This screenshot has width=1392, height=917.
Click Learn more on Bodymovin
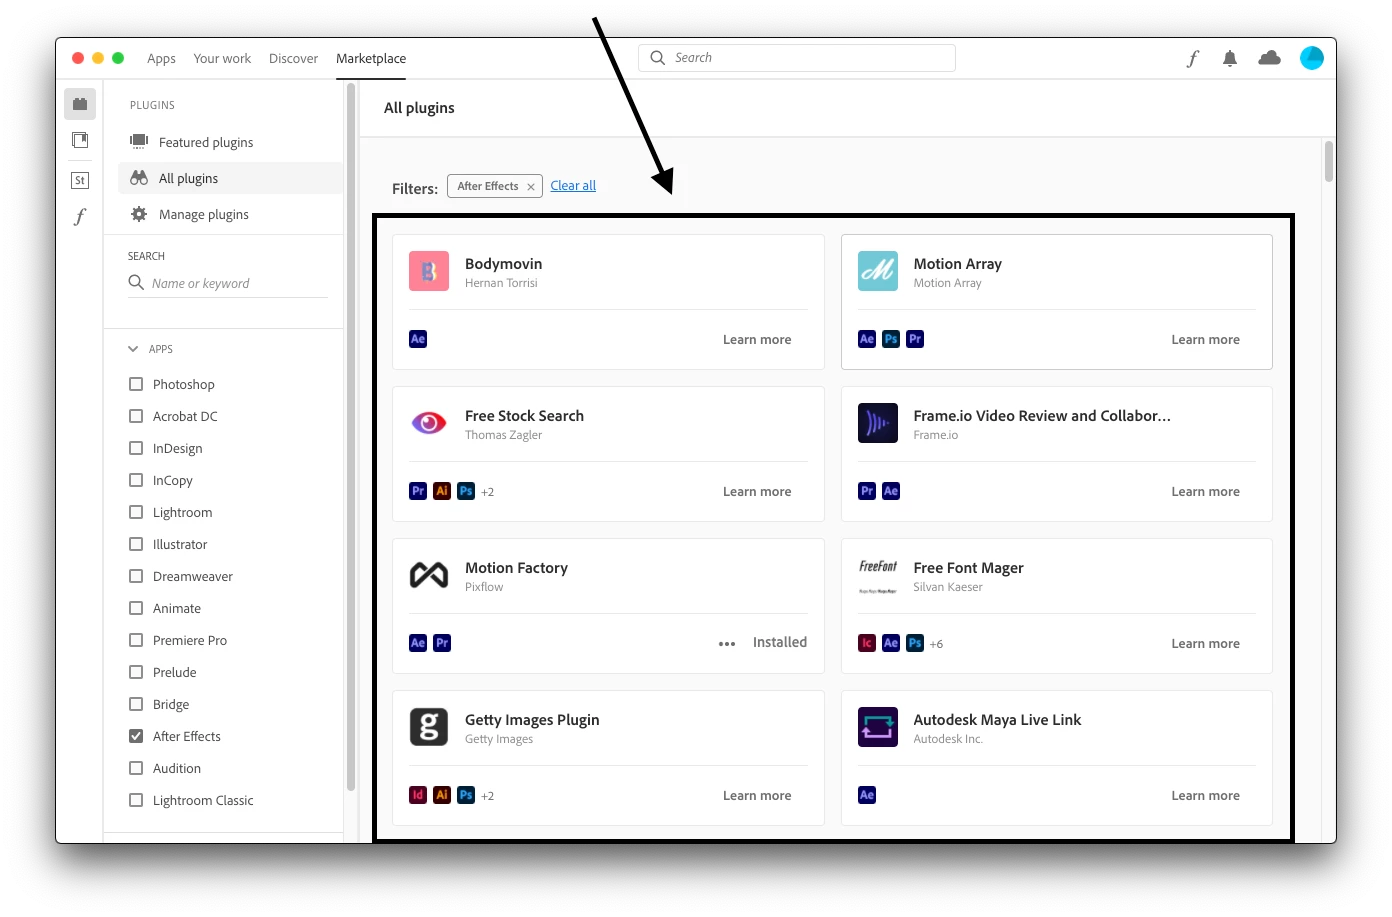pos(757,340)
